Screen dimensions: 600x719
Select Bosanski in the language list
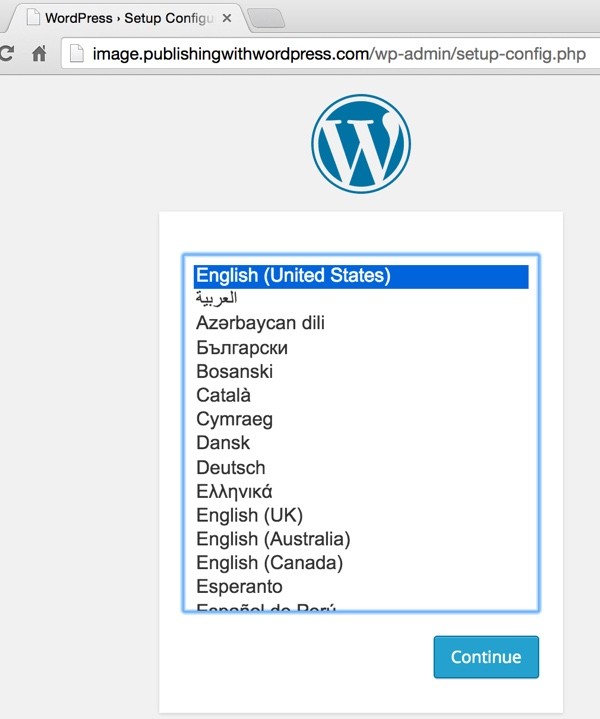[361, 371]
